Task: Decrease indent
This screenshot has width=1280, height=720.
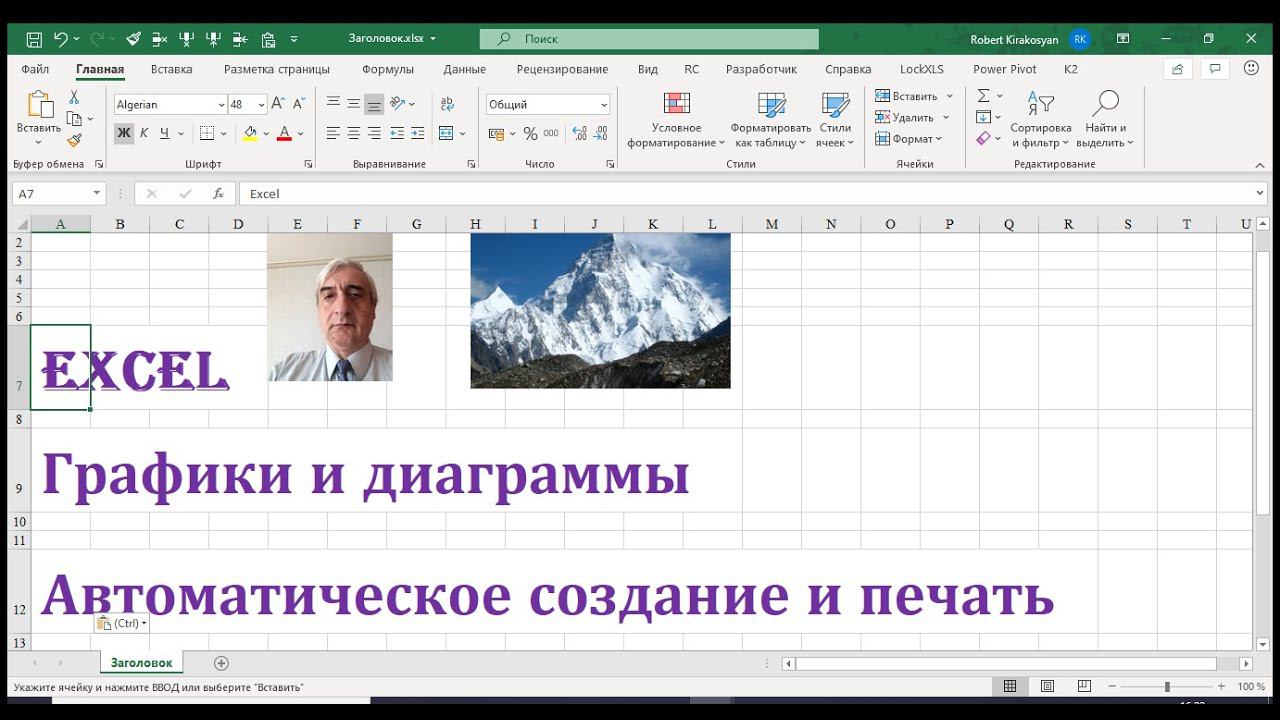Action: click(397, 133)
